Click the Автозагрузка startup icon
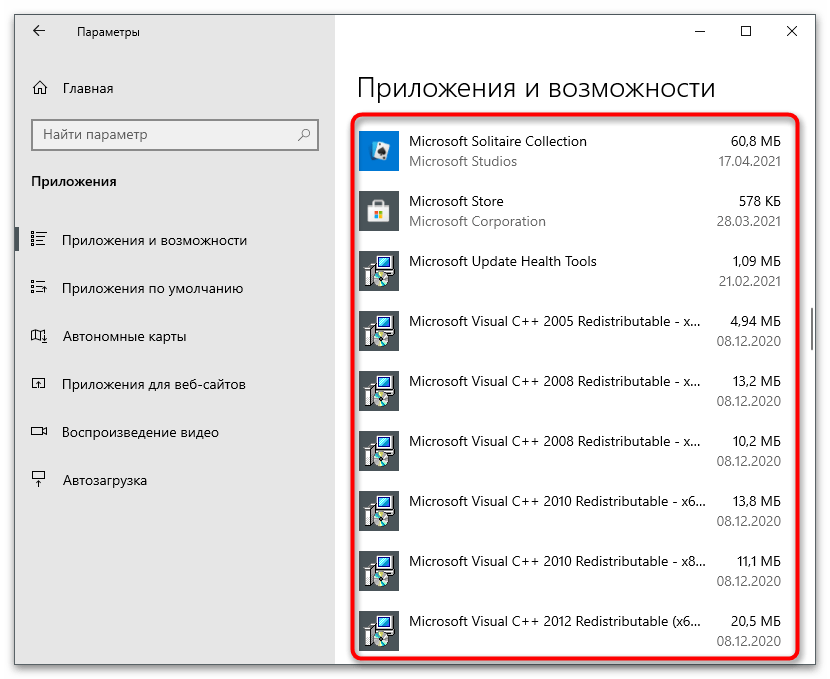The height and width of the screenshot is (679, 830). click(x=39, y=479)
